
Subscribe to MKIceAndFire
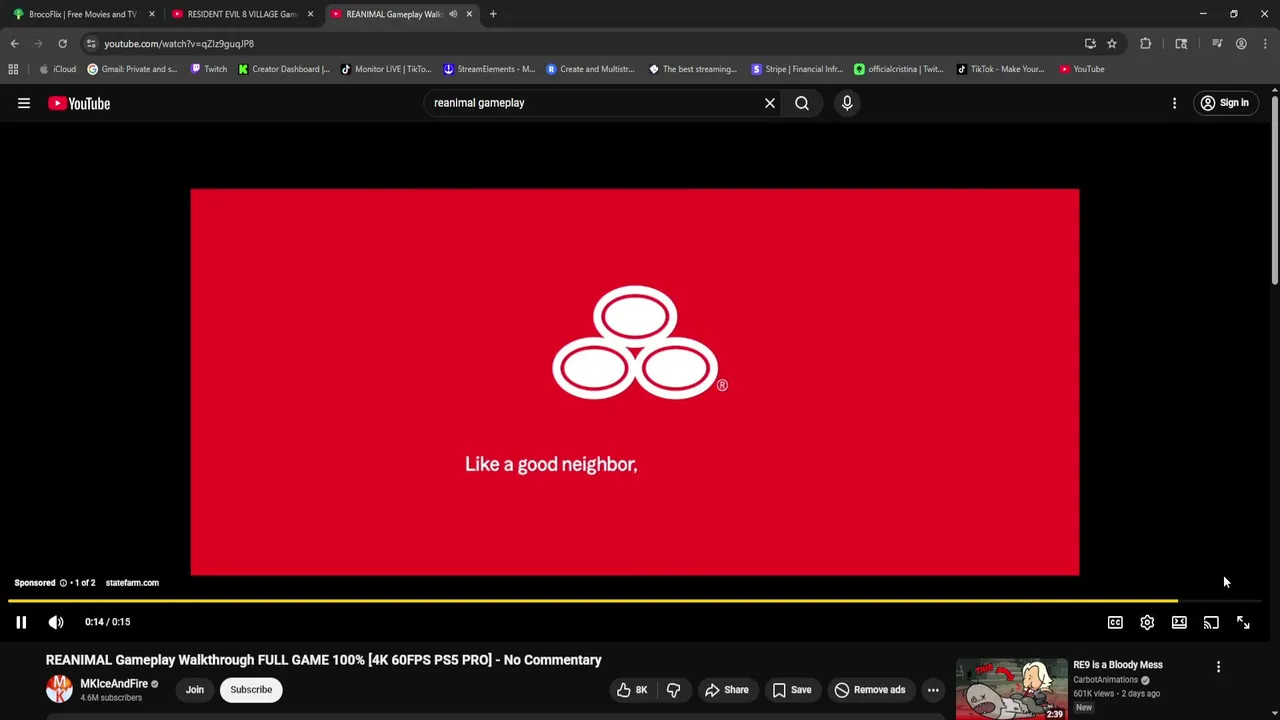(x=251, y=690)
